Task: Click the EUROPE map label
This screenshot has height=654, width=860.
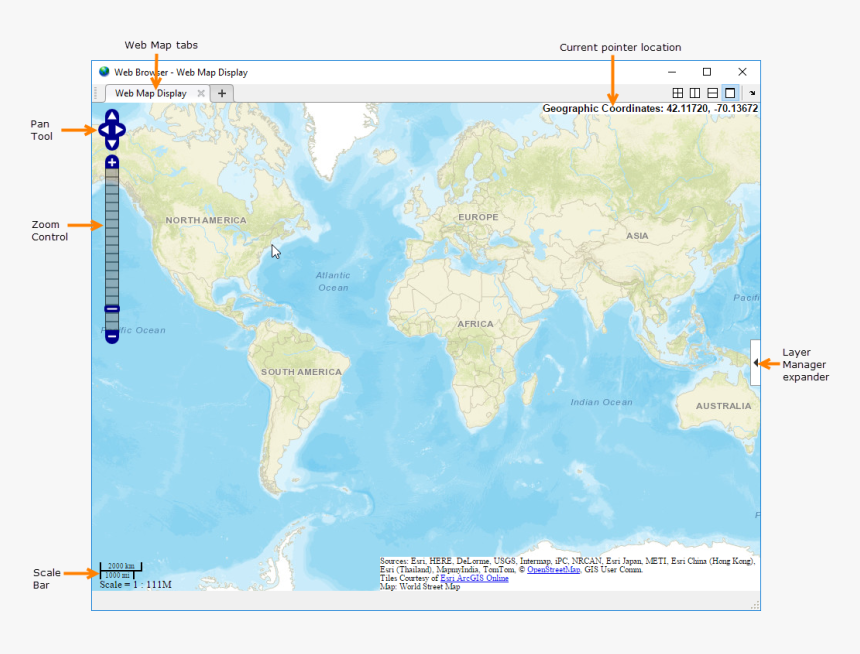Action: (x=478, y=217)
